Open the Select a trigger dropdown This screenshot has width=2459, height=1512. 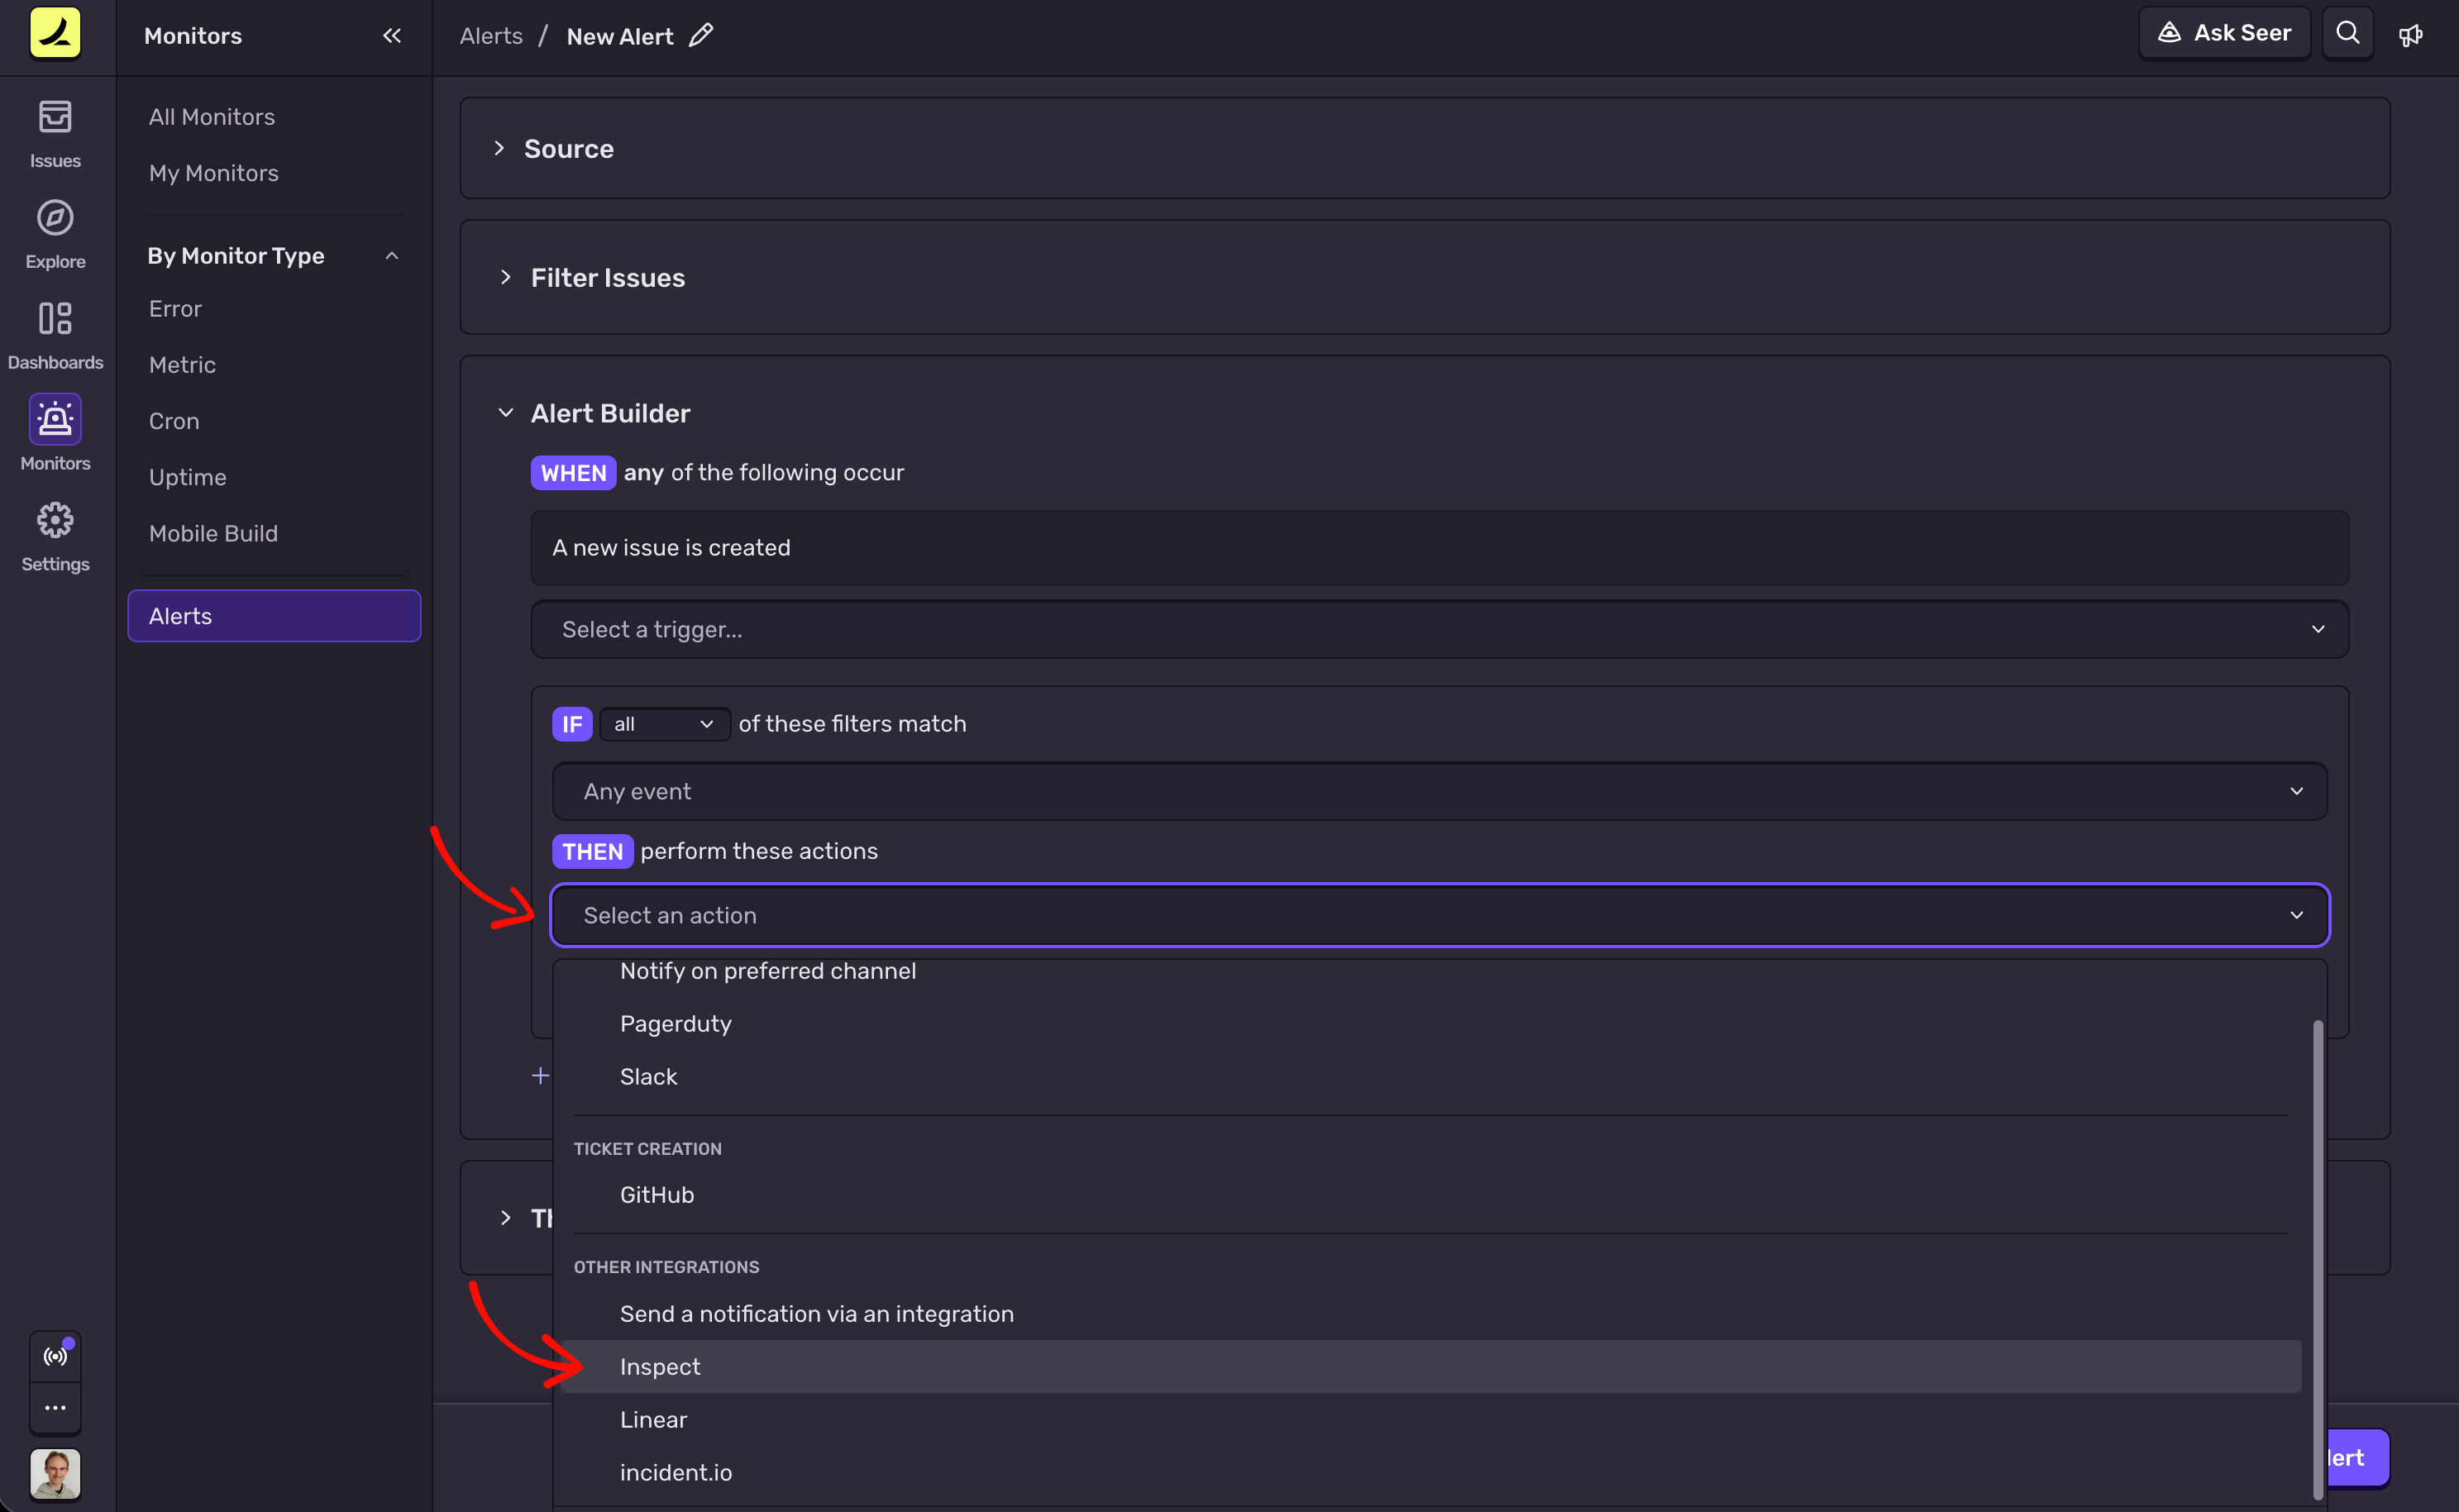pos(1439,629)
